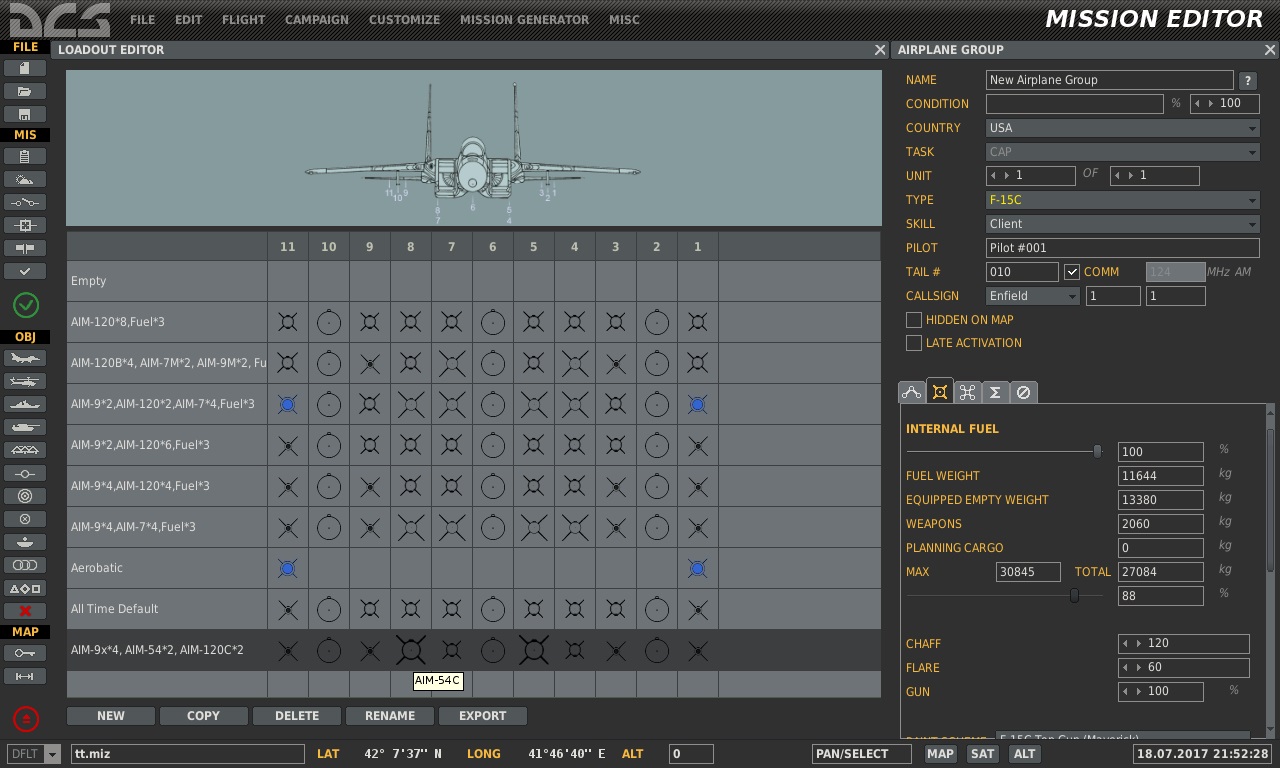Click the save mission disk icon
1280x768 pixels.
(x=25, y=114)
